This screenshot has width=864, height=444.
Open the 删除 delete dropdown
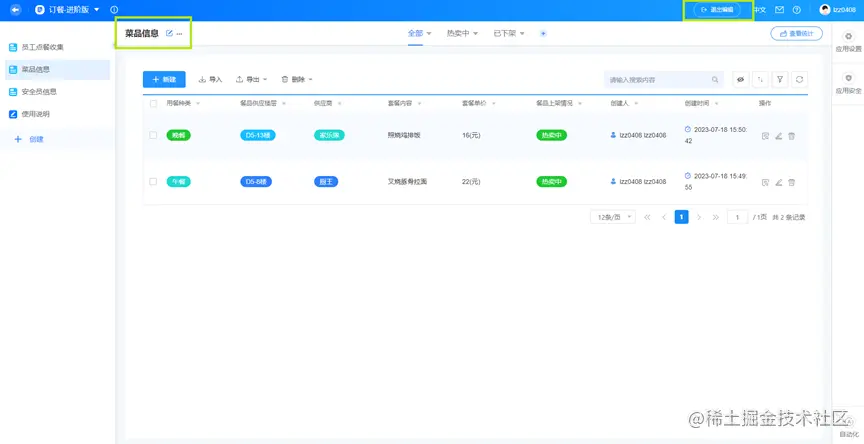click(x=297, y=79)
